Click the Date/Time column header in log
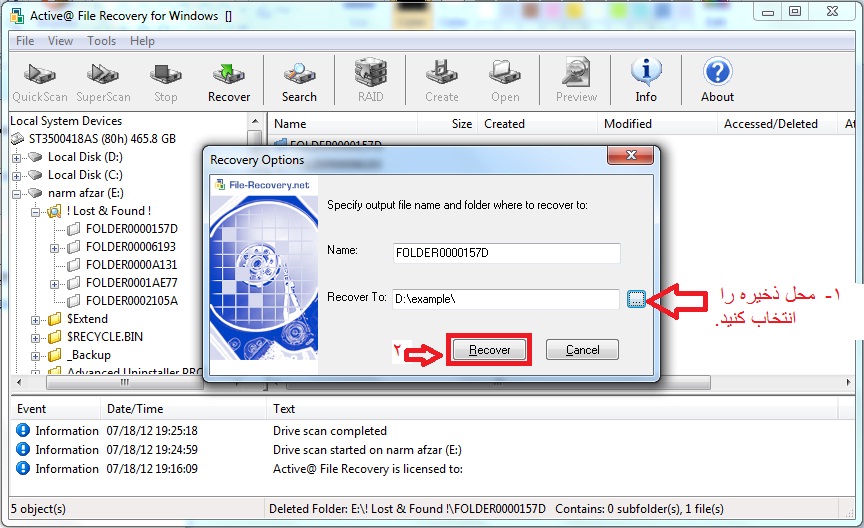This screenshot has height=528, width=864. click(183, 409)
